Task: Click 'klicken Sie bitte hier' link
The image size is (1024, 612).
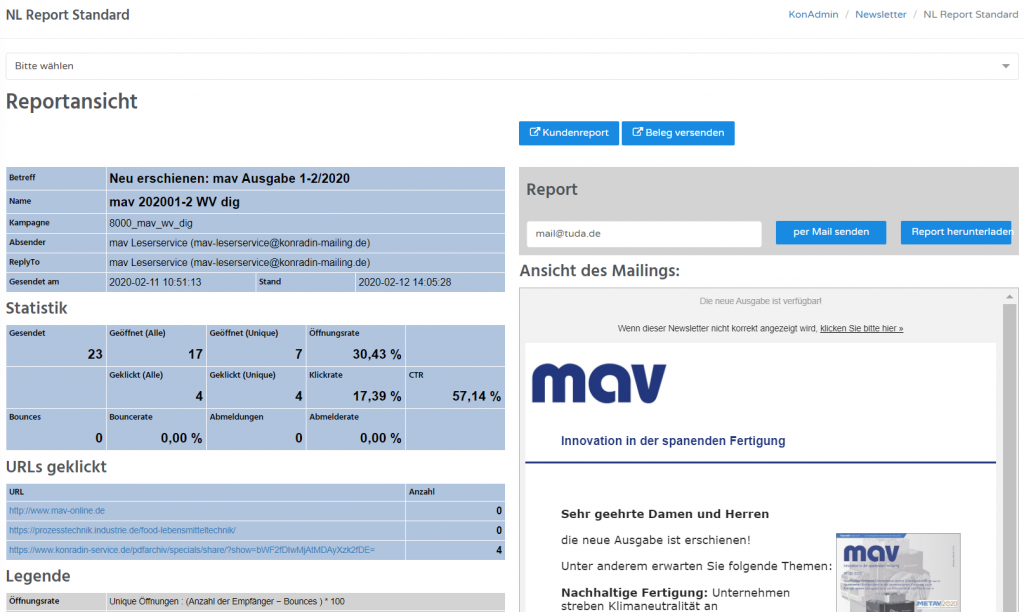Action: 861,328
